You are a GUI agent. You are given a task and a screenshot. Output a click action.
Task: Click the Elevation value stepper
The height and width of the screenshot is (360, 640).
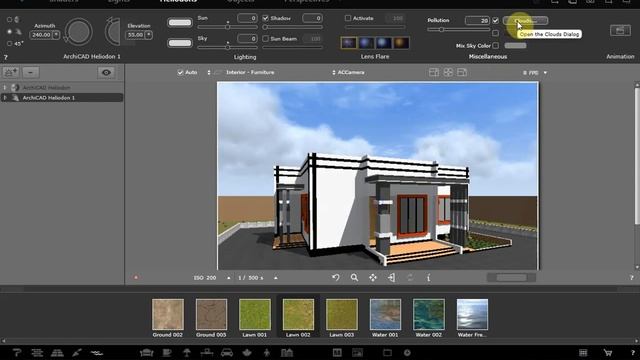pos(149,35)
